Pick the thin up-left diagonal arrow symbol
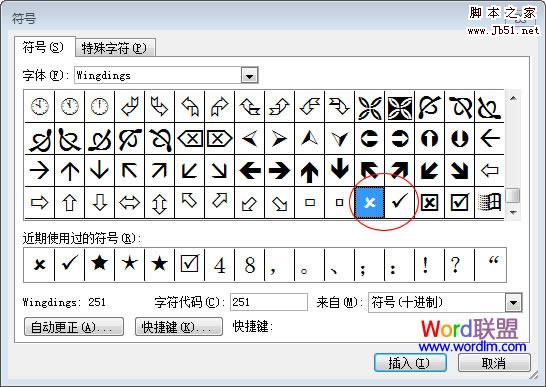 pyautogui.click(x=129, y=170)
